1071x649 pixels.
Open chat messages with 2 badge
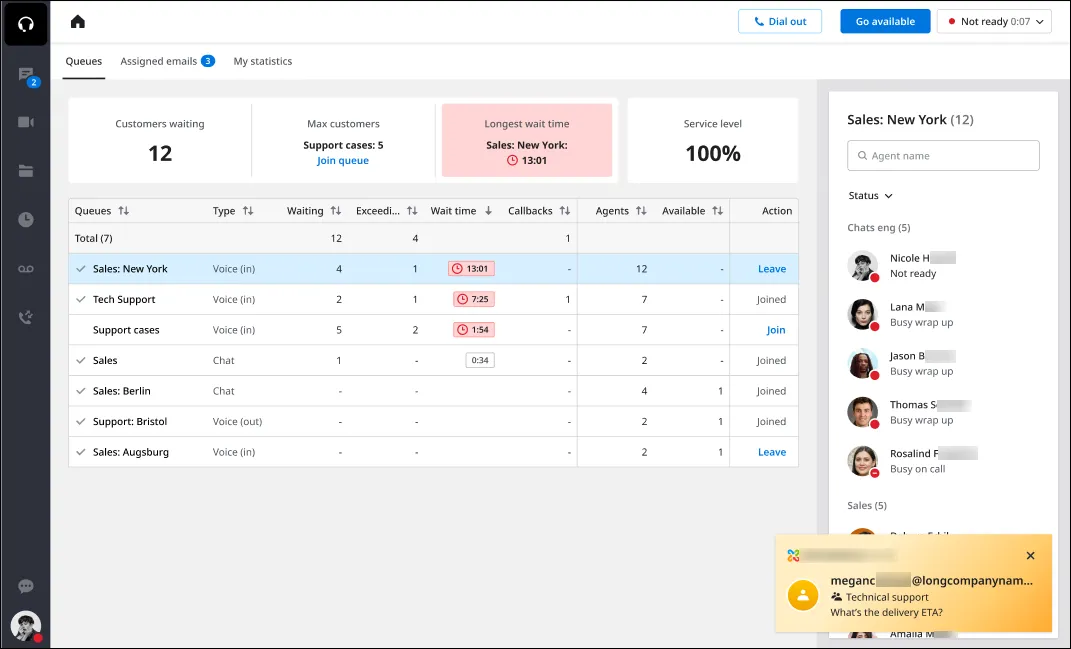coord(27,76)
